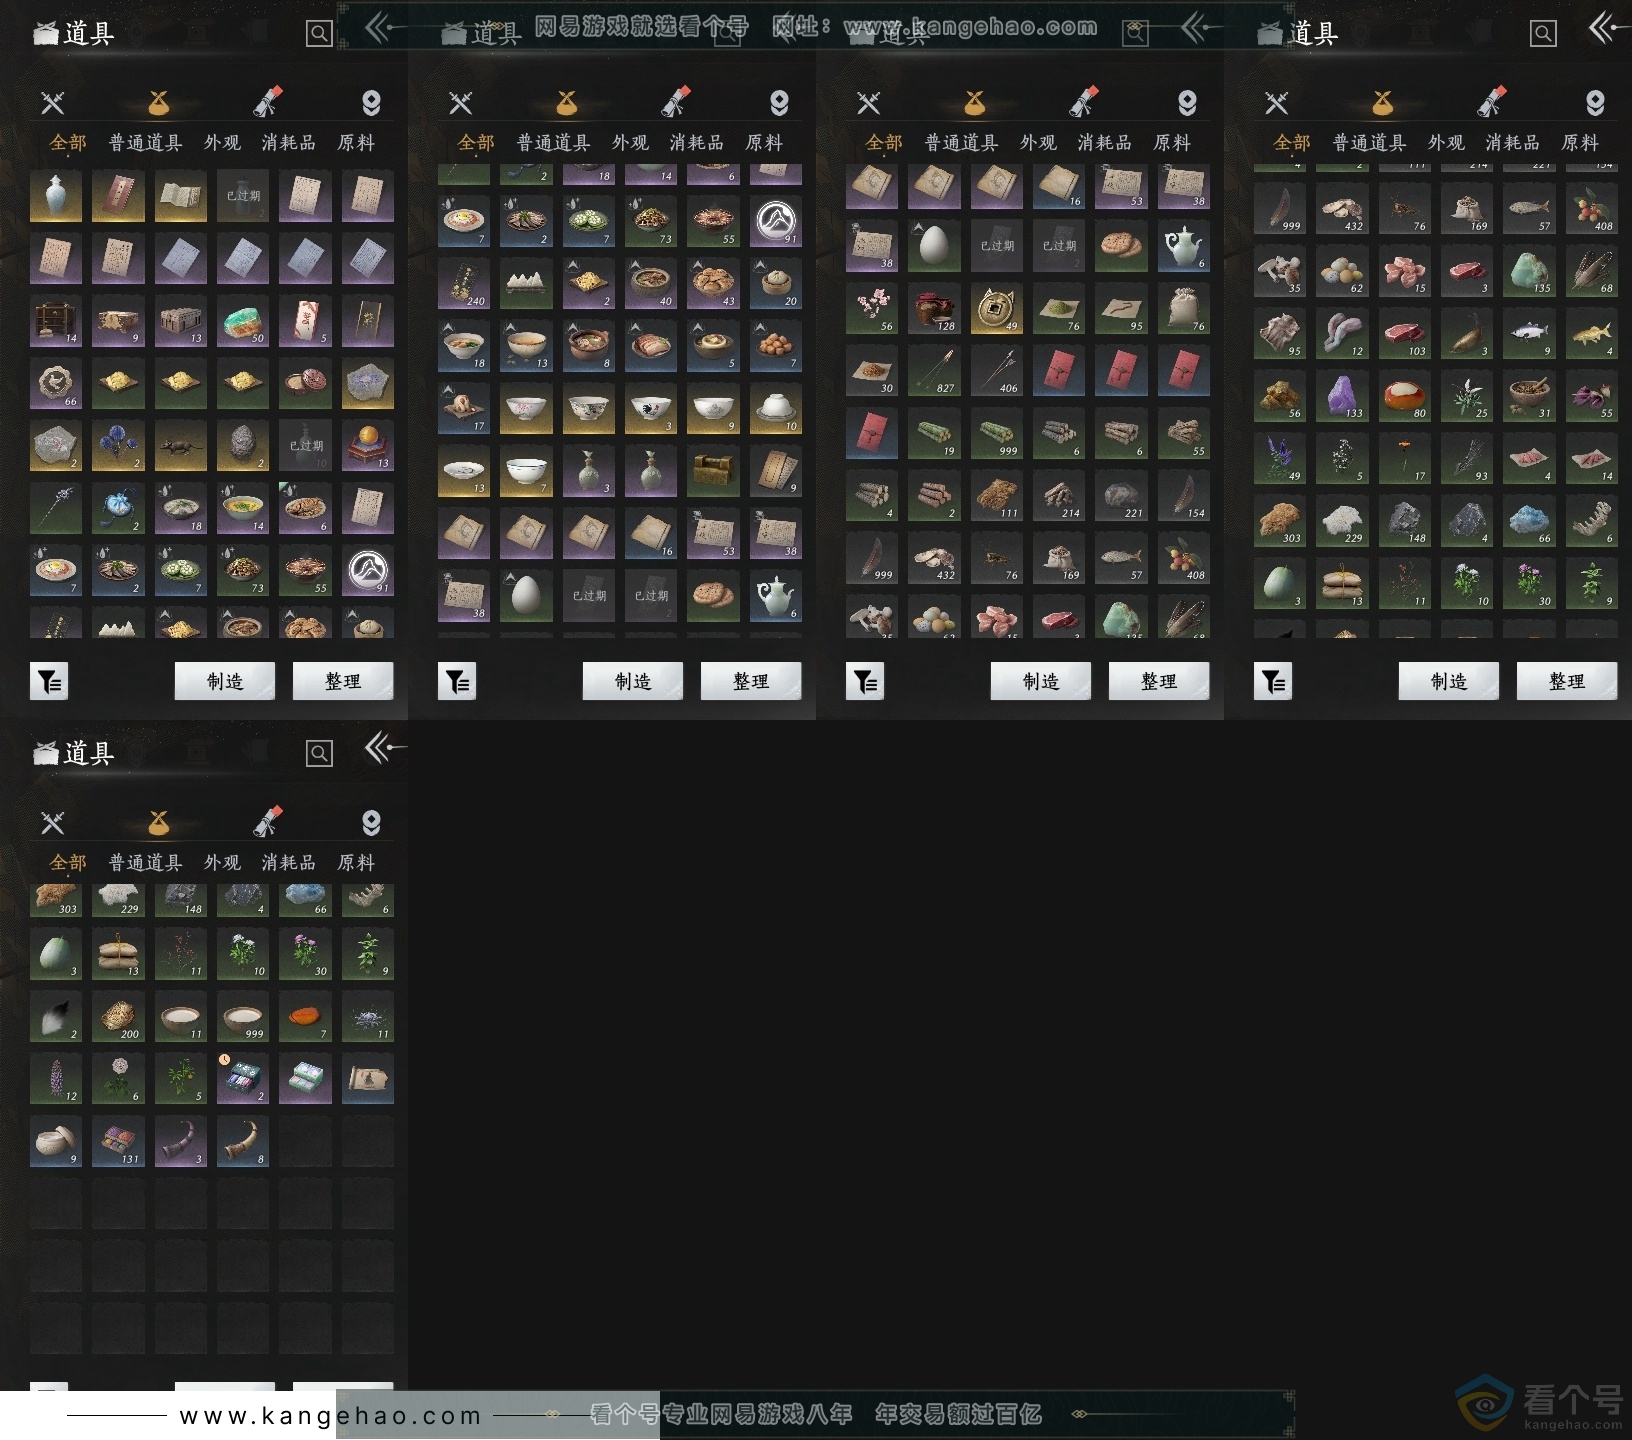Open the filter icon in top-left panel

49,682
